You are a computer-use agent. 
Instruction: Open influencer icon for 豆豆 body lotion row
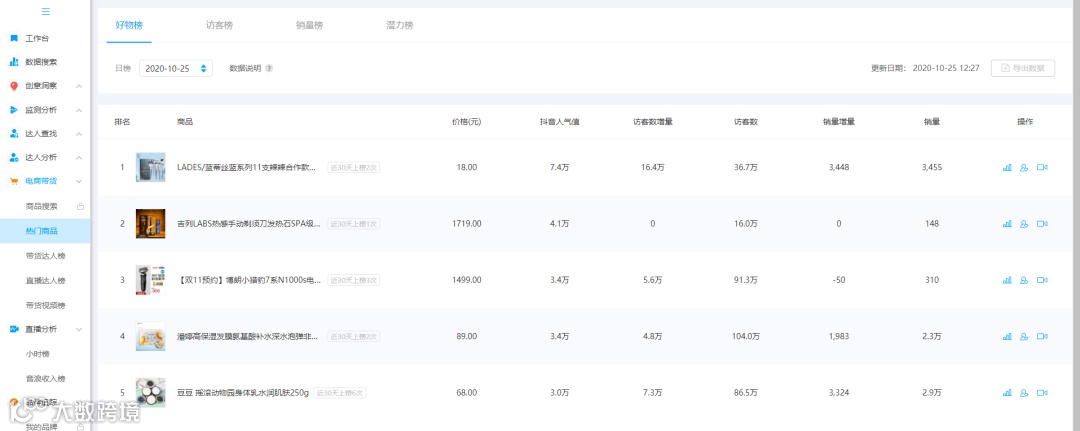pyautogui.click(x=1024, y=393)
